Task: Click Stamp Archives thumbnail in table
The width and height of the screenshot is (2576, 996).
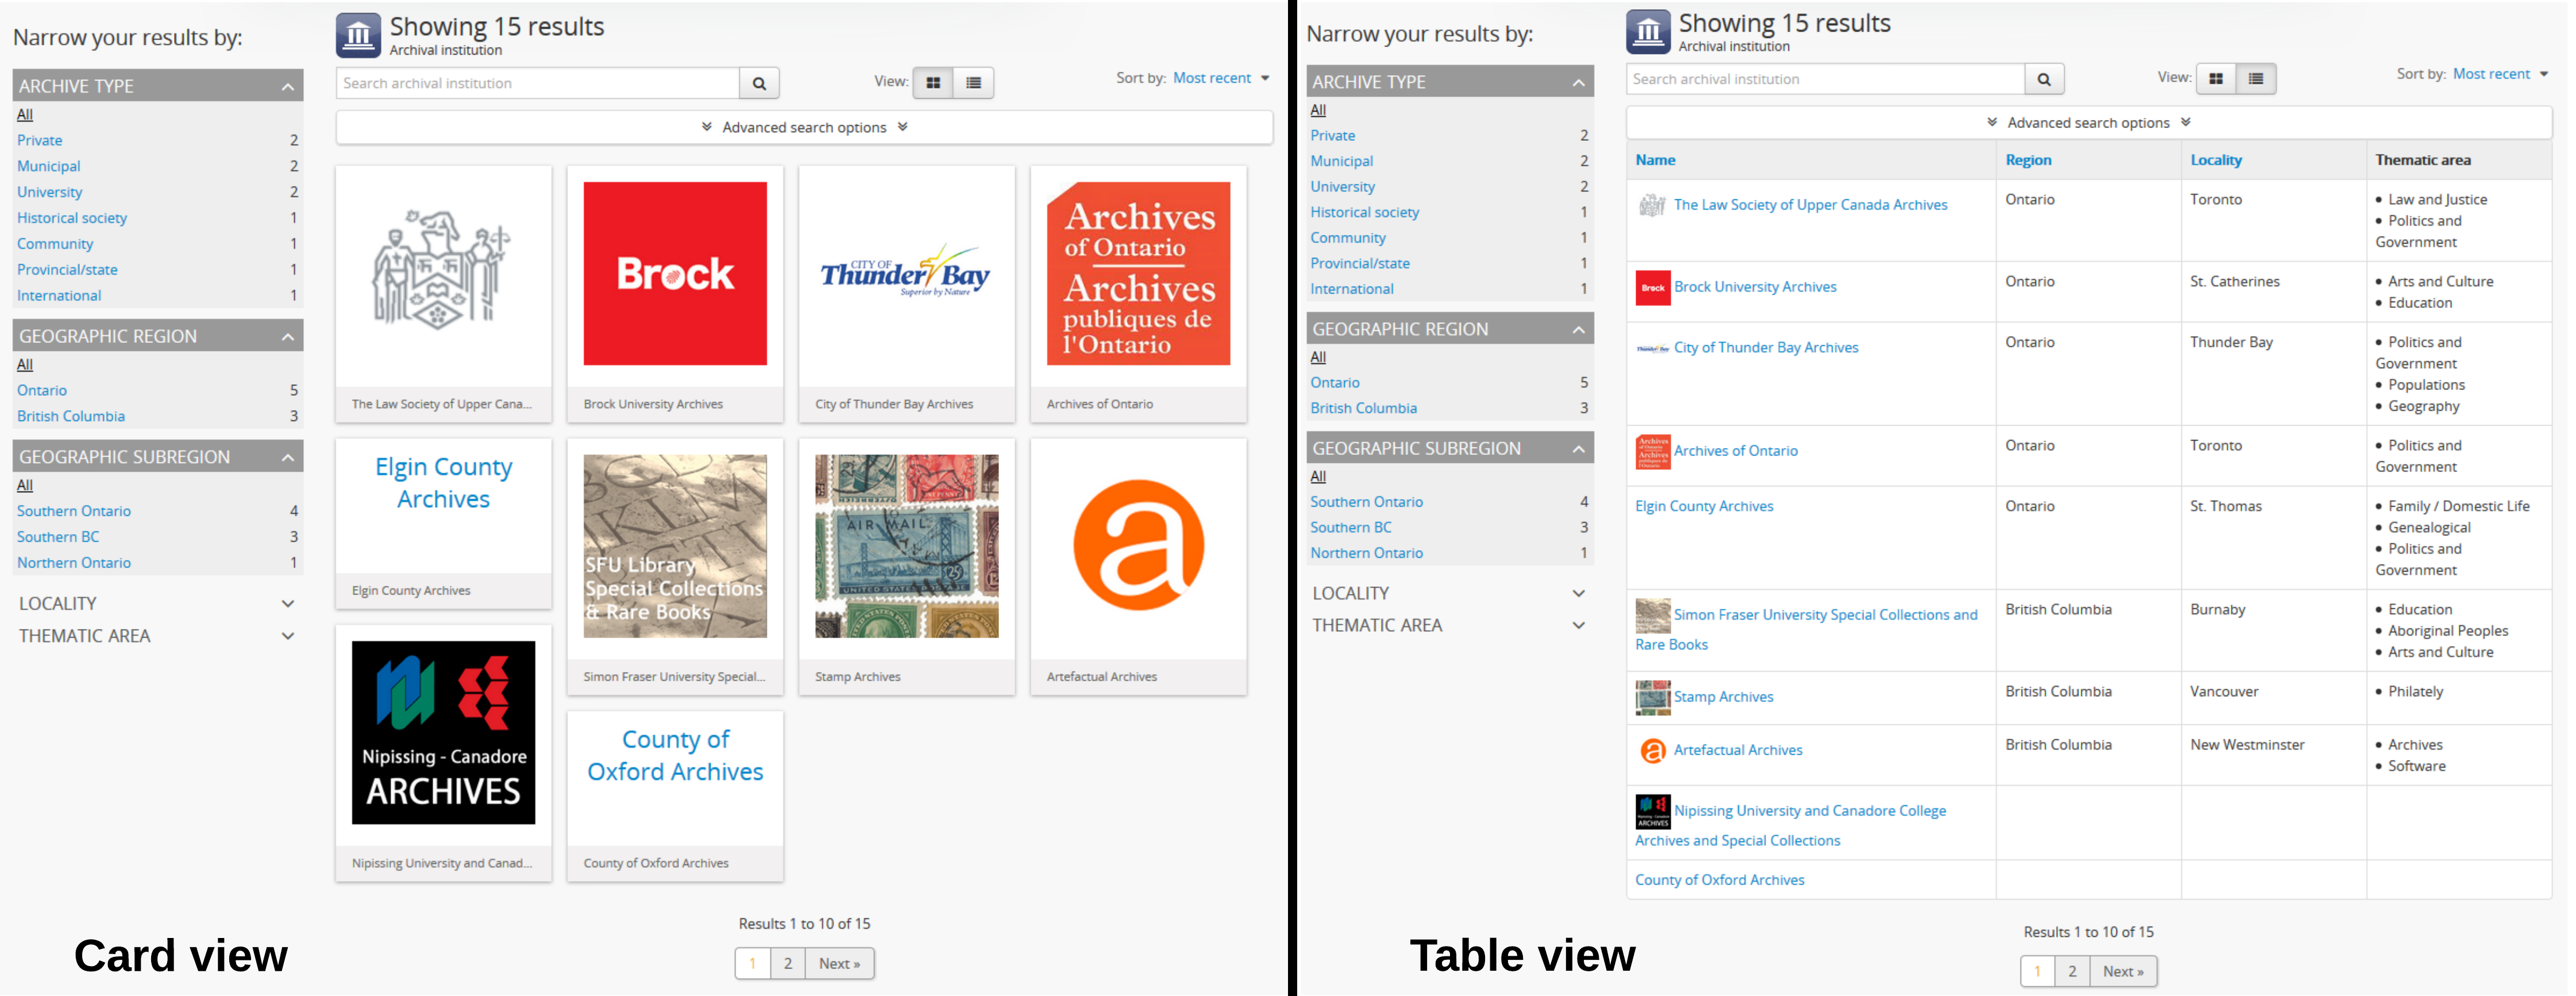Action: pyautogui.click(x=1653, y=697)
